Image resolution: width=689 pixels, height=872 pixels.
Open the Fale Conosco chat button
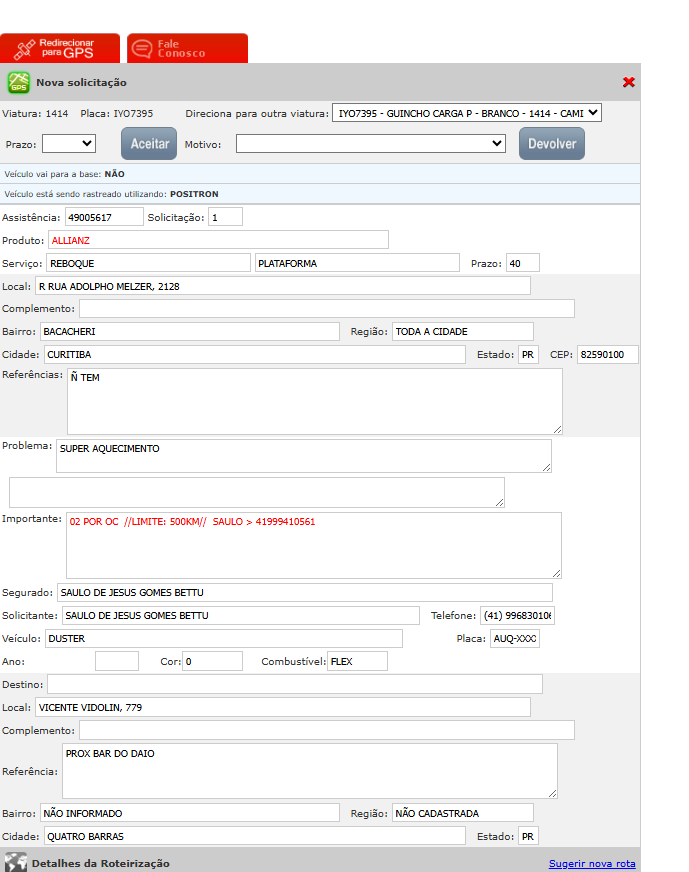(x=187, y=48)
